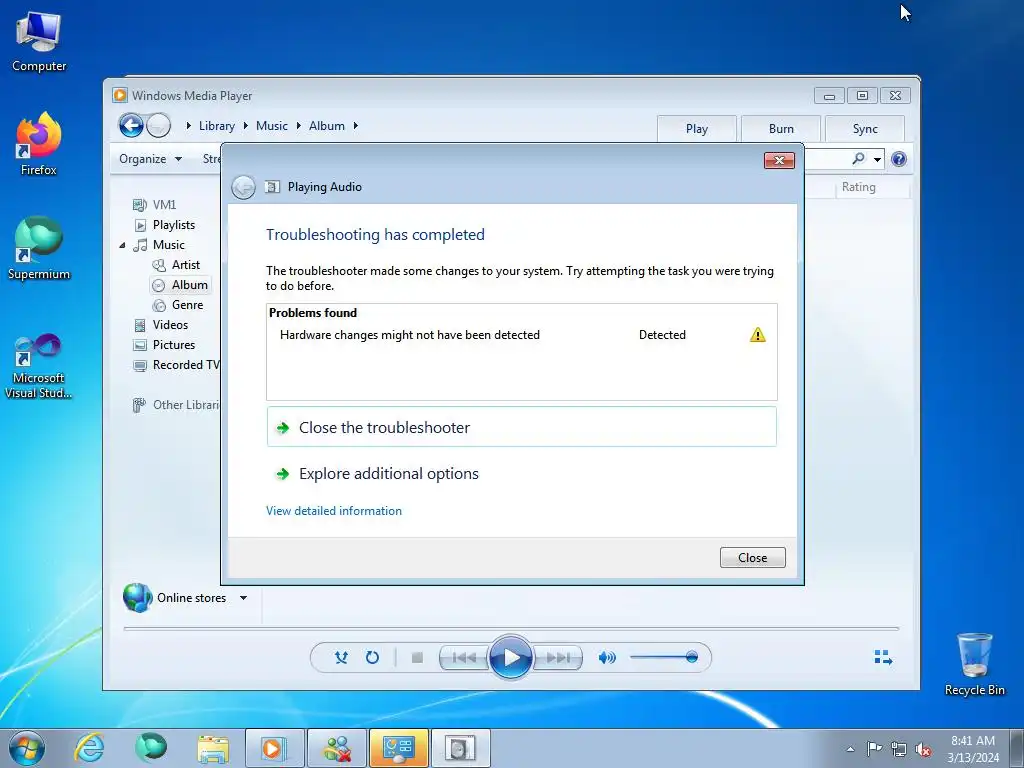Click Close the troubleshooter option
The image size is (1024, 768).
pos(522,427)
